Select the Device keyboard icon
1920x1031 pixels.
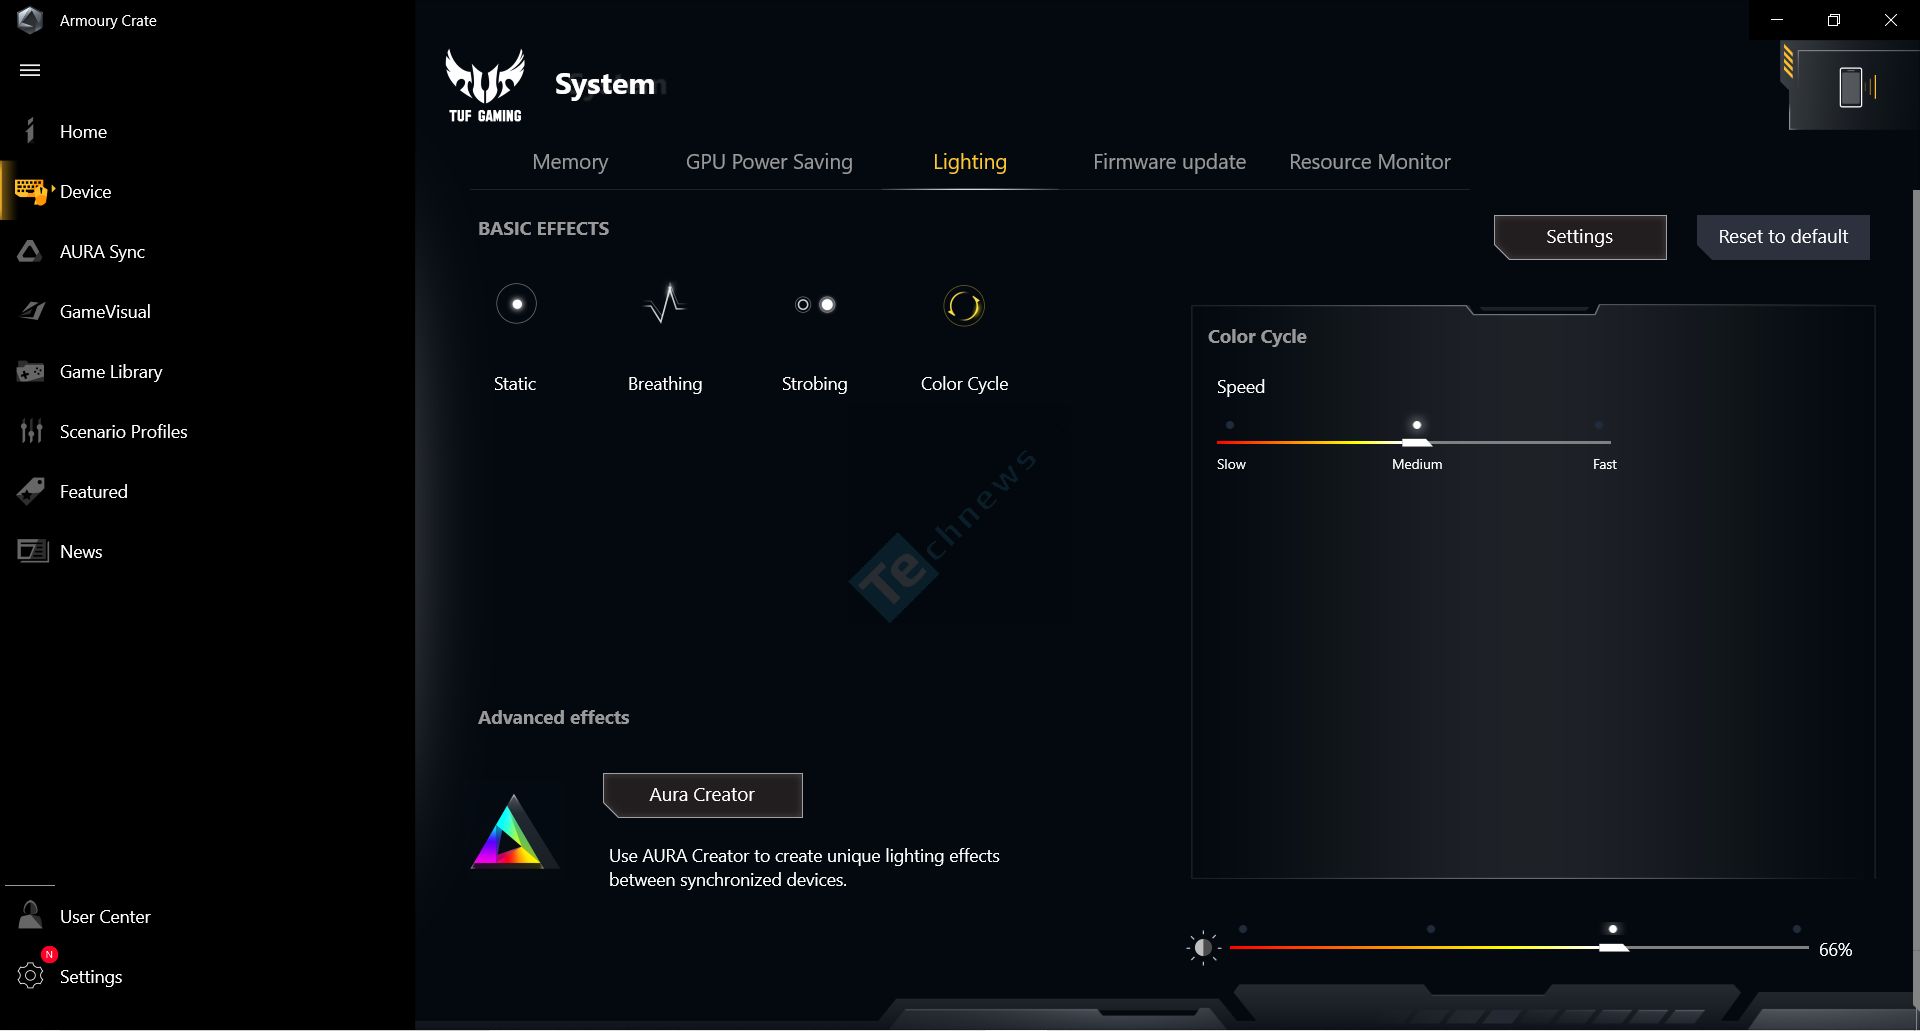coord(31,191)
